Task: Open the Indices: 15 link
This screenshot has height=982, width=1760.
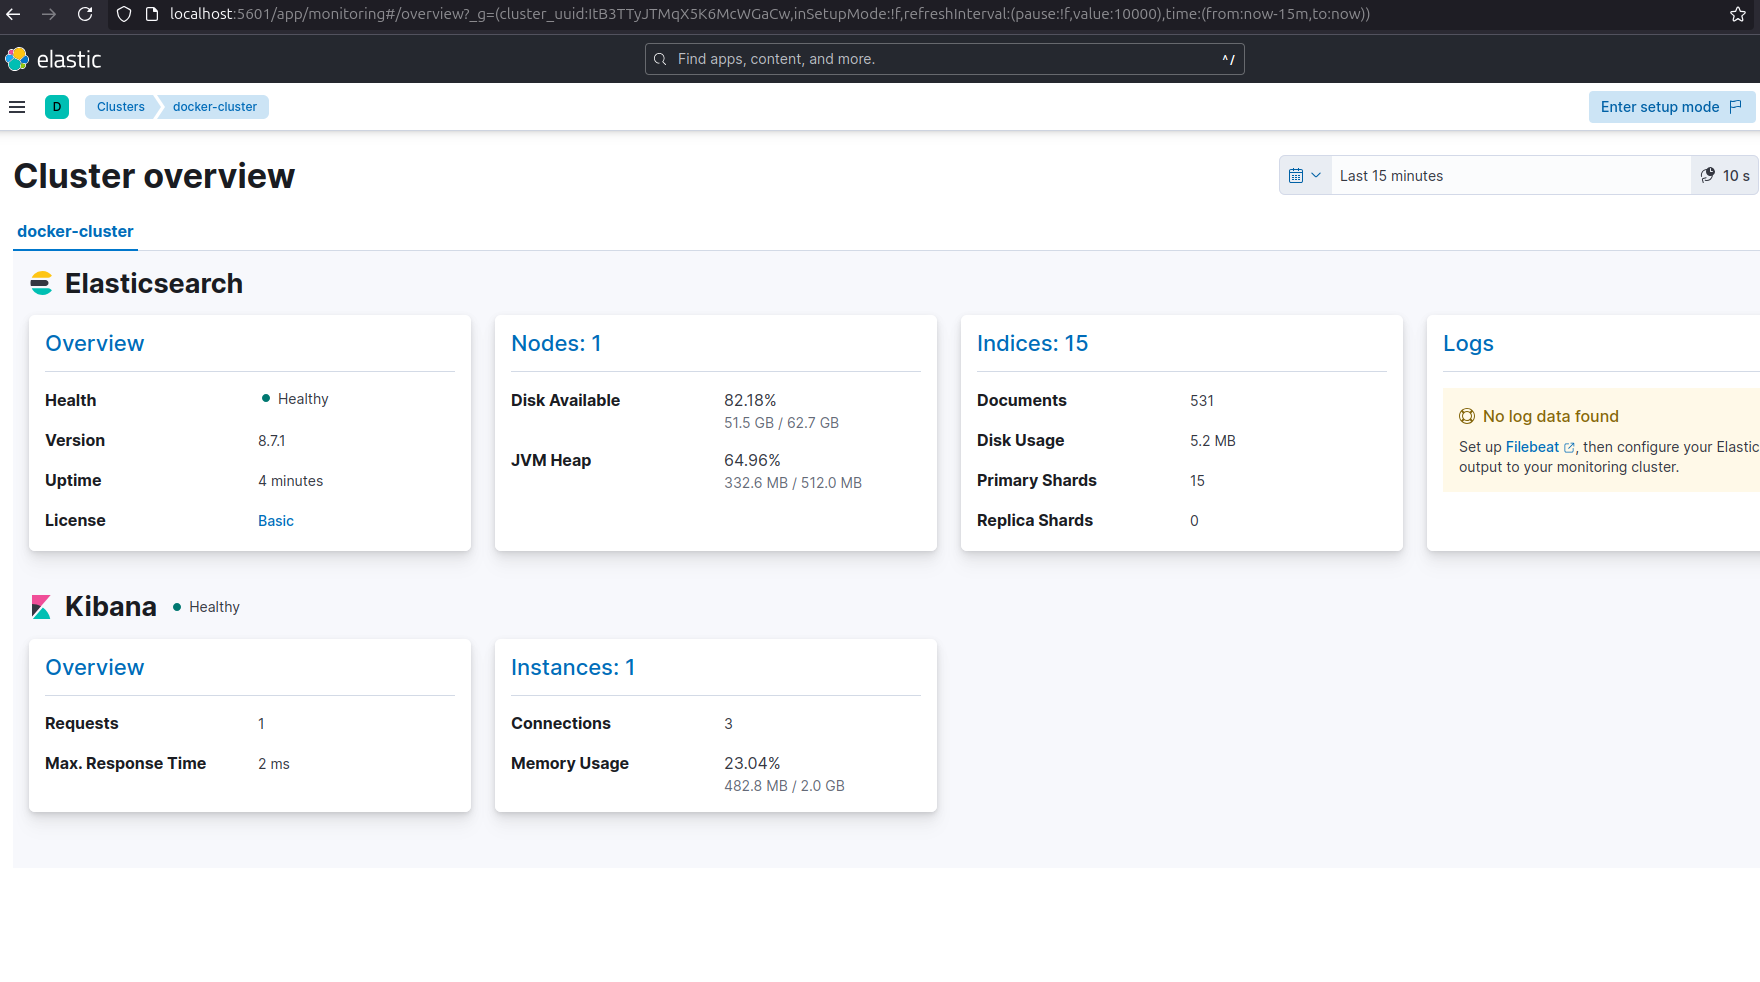Action: click(1032, 343)
